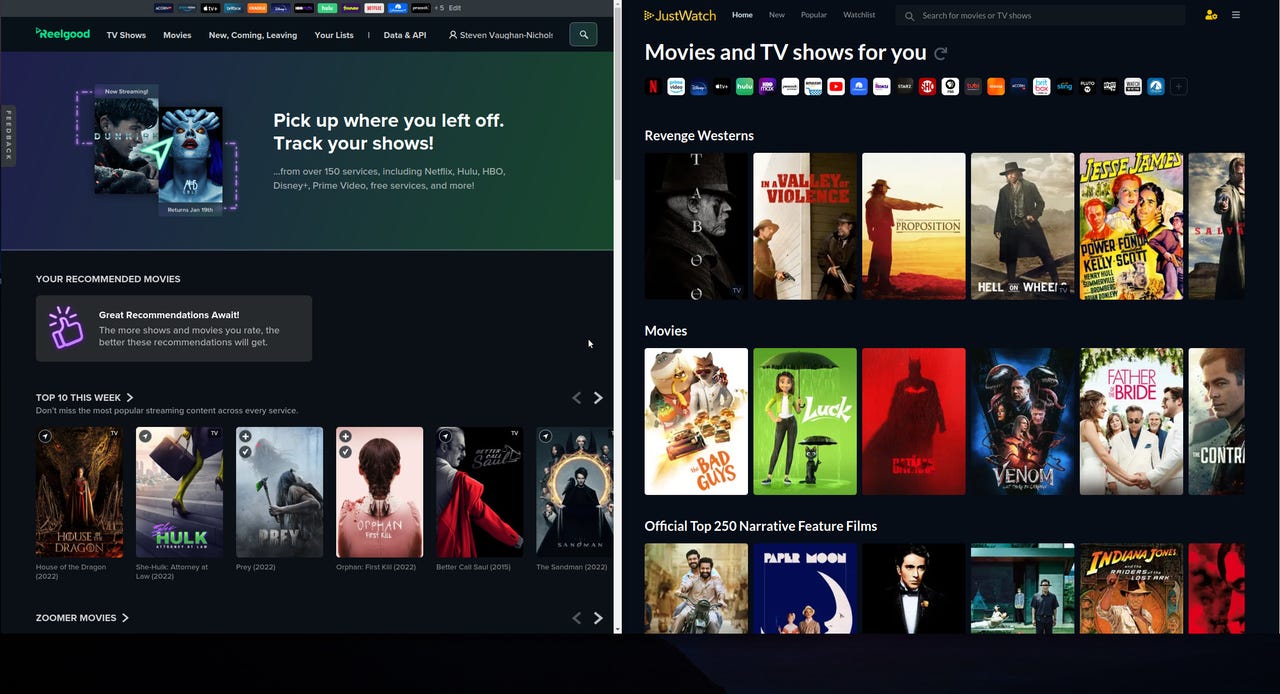Select the Netflix provider icon in JustWatch
The image size is (1280, 694).
tap(653, 86)
